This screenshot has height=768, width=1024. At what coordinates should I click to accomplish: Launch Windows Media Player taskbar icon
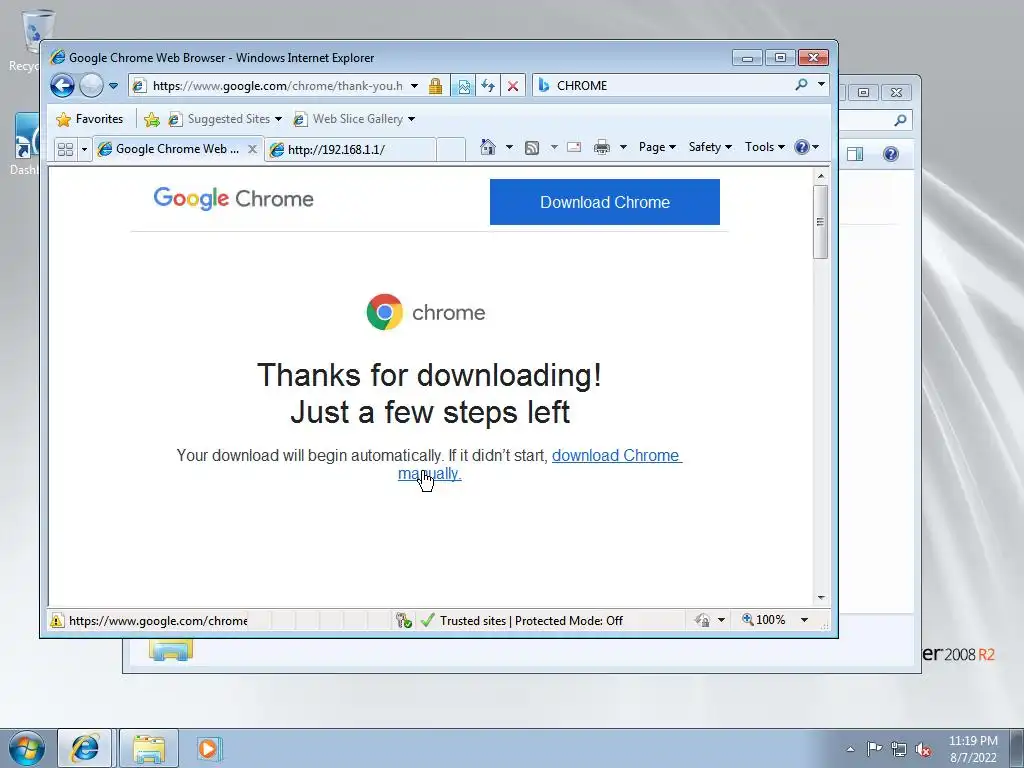pyautogui.click(x=210, y=748)
